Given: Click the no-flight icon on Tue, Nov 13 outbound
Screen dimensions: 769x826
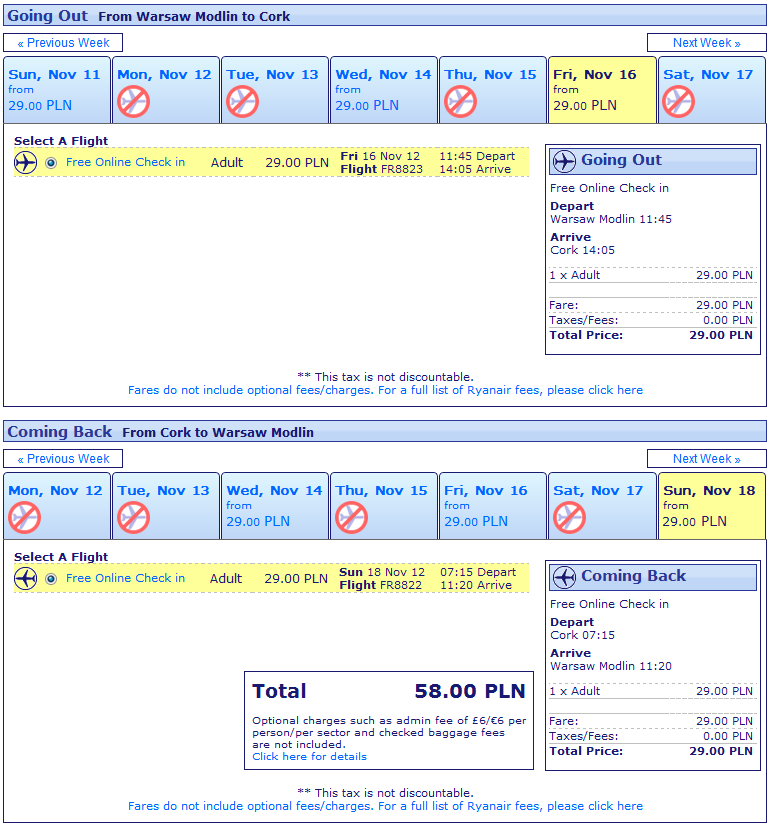Looking at the screenshot, I should click(x=242, y=101).
